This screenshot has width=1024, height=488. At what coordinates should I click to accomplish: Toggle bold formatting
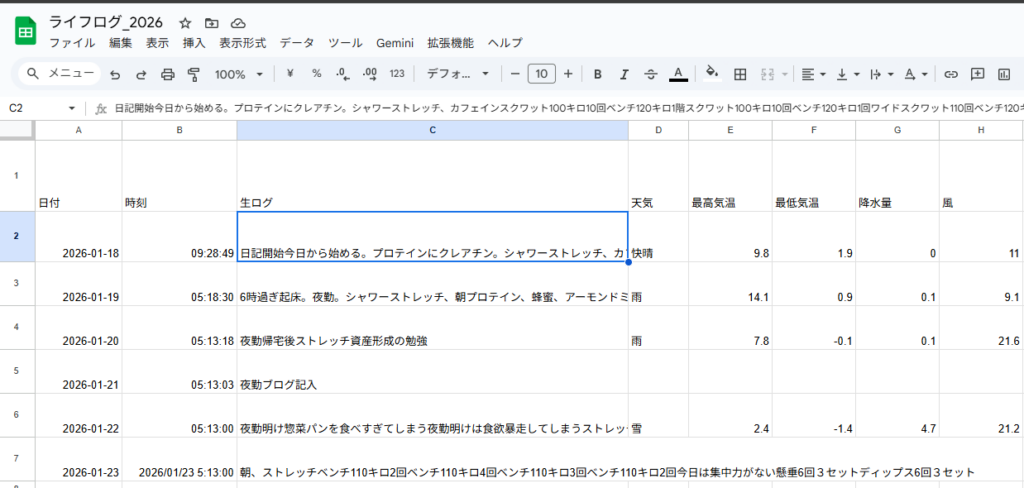[x=597, y=74]
